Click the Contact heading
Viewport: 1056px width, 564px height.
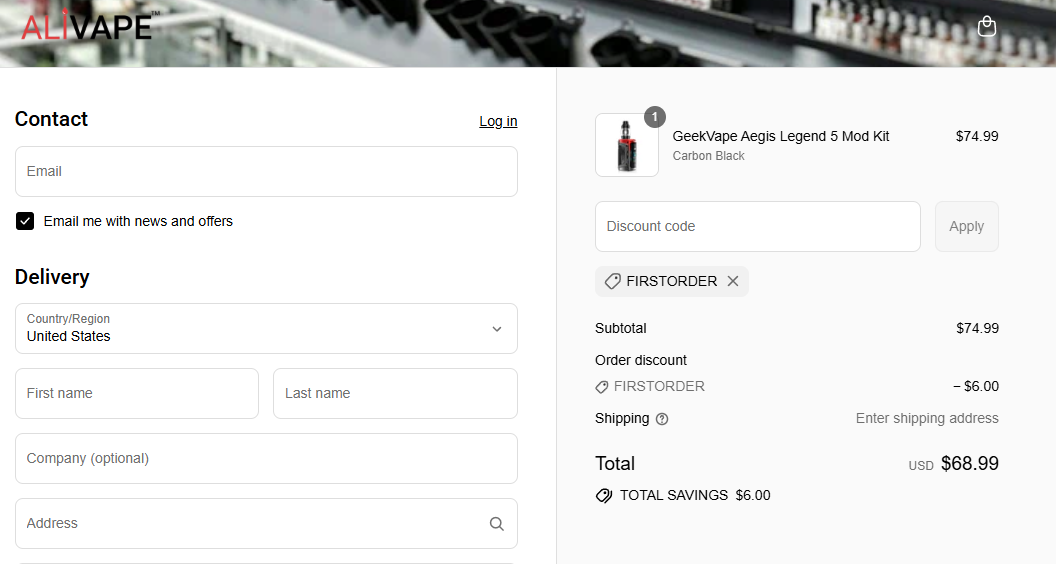[52, 119]
